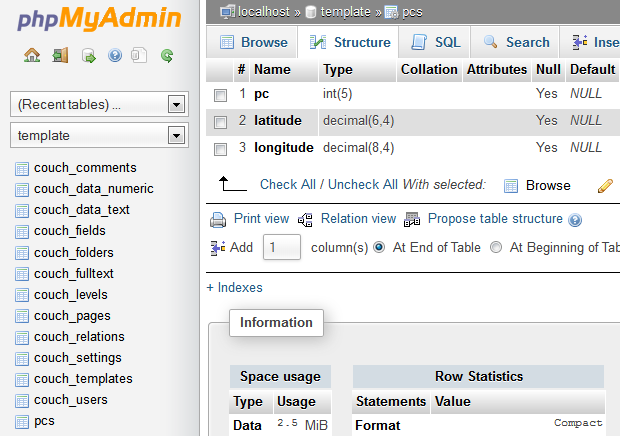
Task: Tick the checkbox for column longitude
Action: click(x=220, y=149)
